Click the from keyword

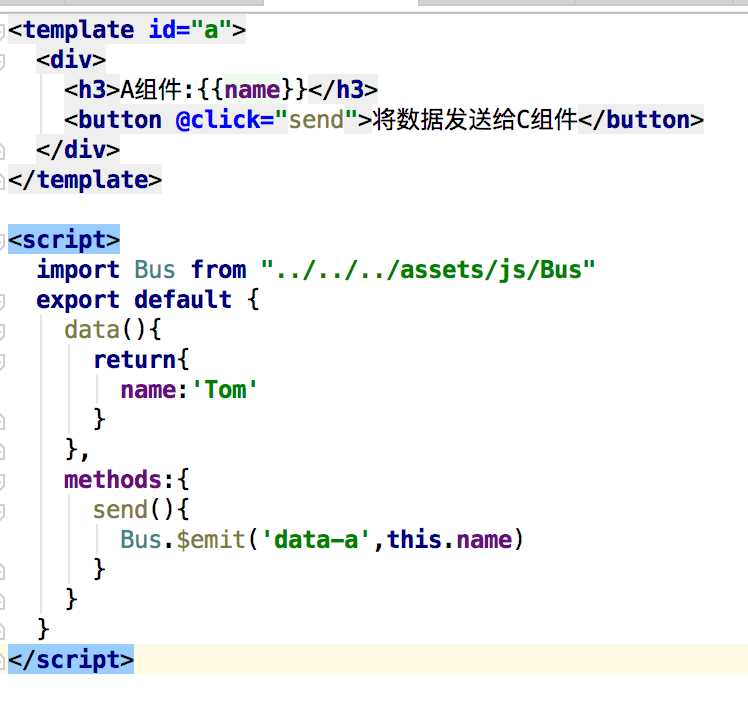(x=218, y=270)
